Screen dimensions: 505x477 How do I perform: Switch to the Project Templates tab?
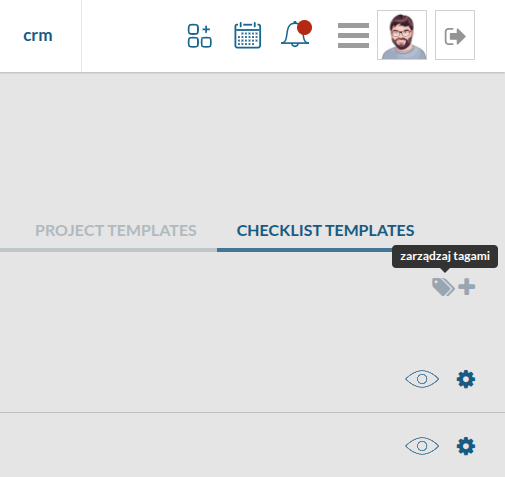pos(116,231)
